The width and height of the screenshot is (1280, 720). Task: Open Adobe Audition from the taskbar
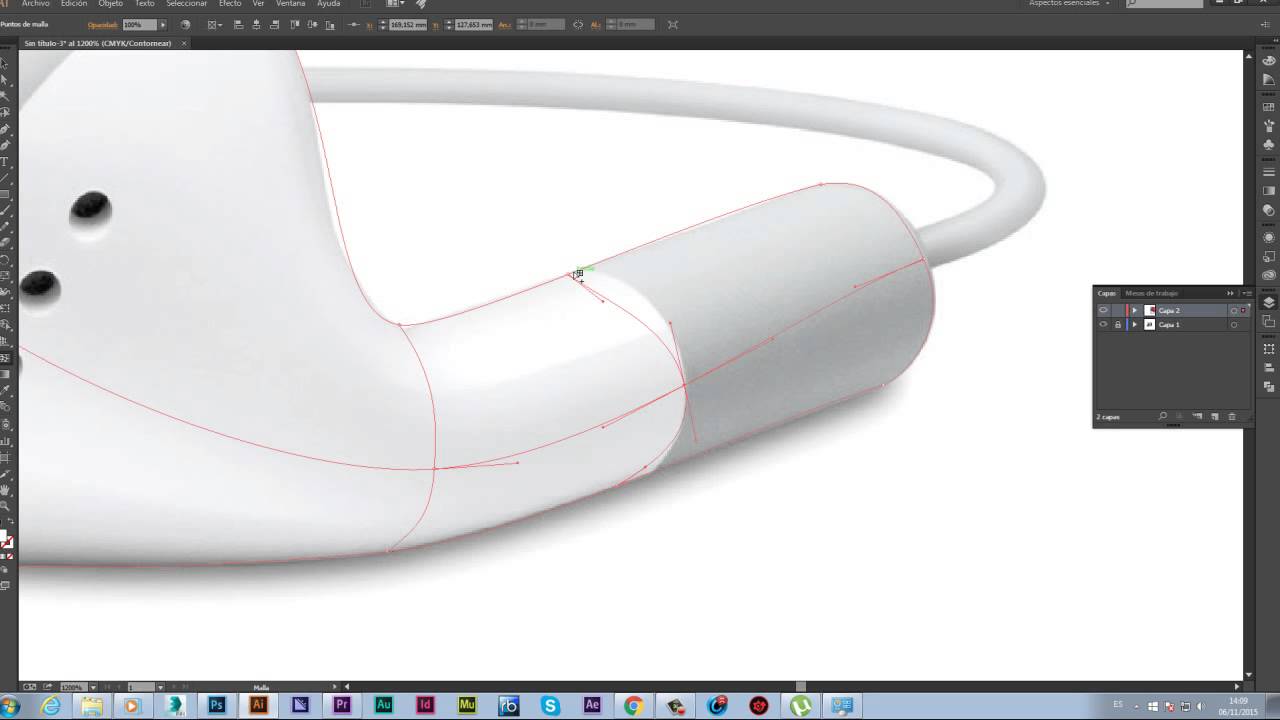click(383, 706)
